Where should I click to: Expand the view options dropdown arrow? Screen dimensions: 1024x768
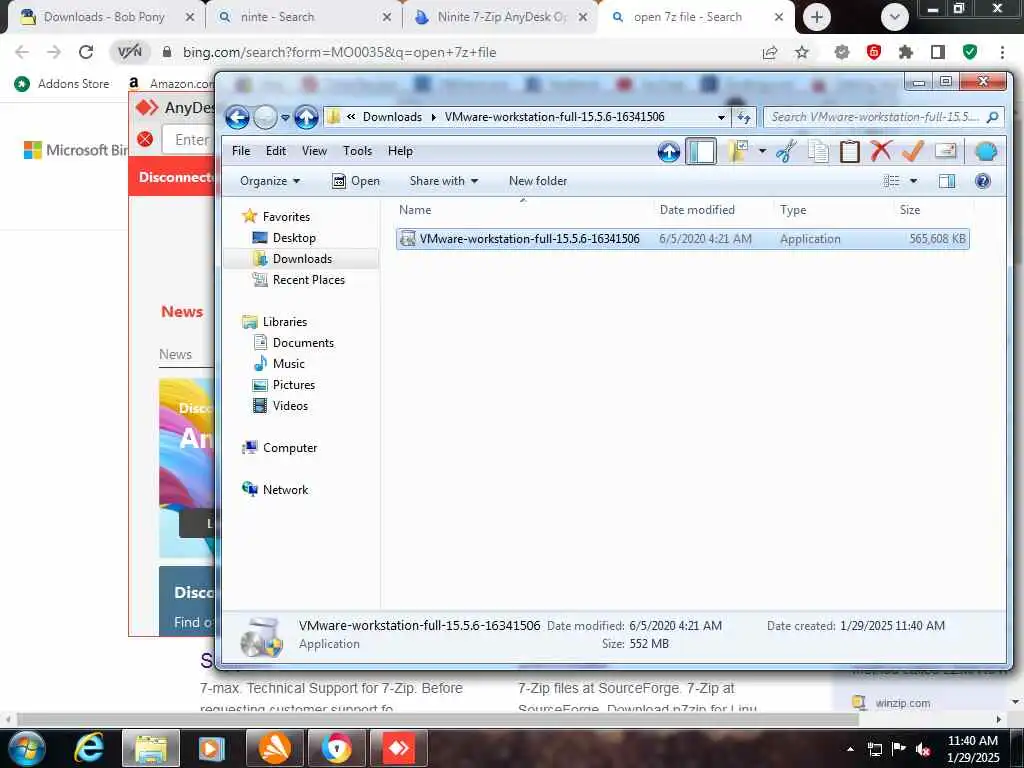(x=913, y=181)
